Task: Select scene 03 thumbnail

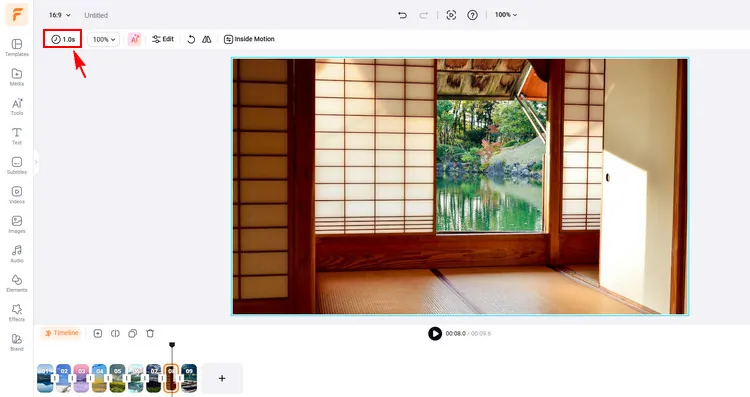Action: 81,378
